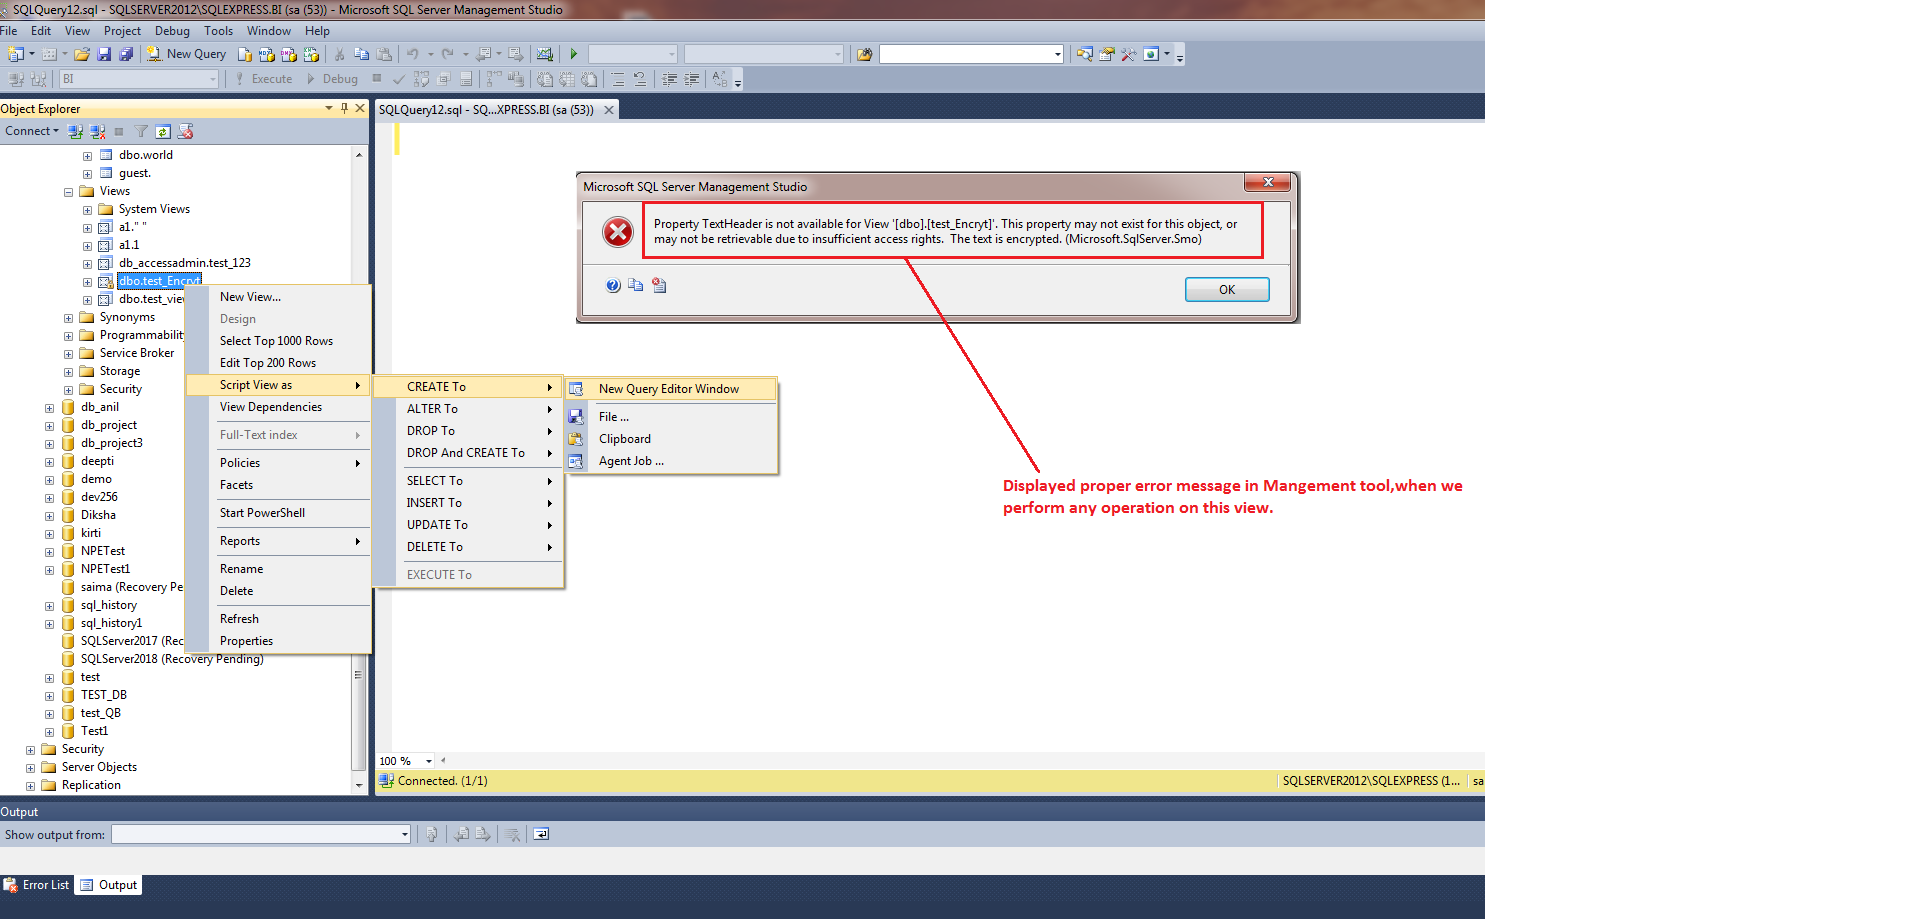Screen dimensions: 1914x919
Task: Click the Refresh icon in Object Explorer toolbar
Action: [163, 131]
